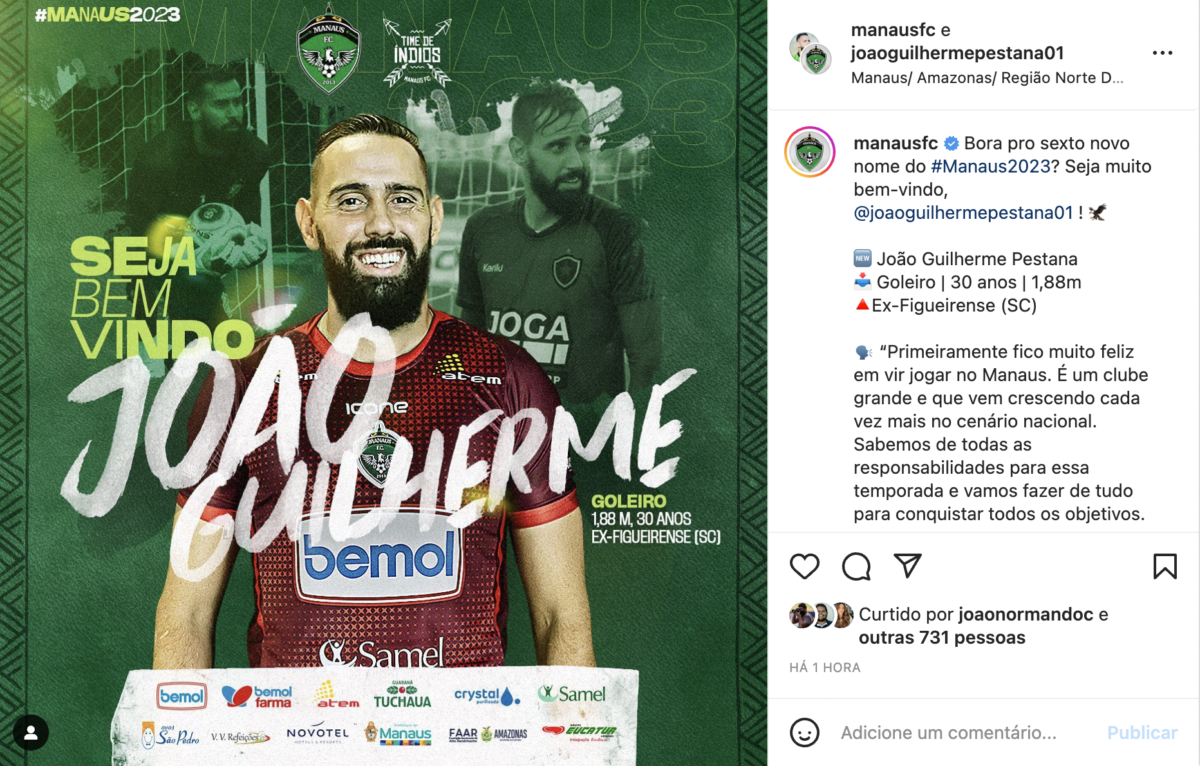Click the Publicar button
This screenshot has height=766, width=1200.
click(1142, 733)
